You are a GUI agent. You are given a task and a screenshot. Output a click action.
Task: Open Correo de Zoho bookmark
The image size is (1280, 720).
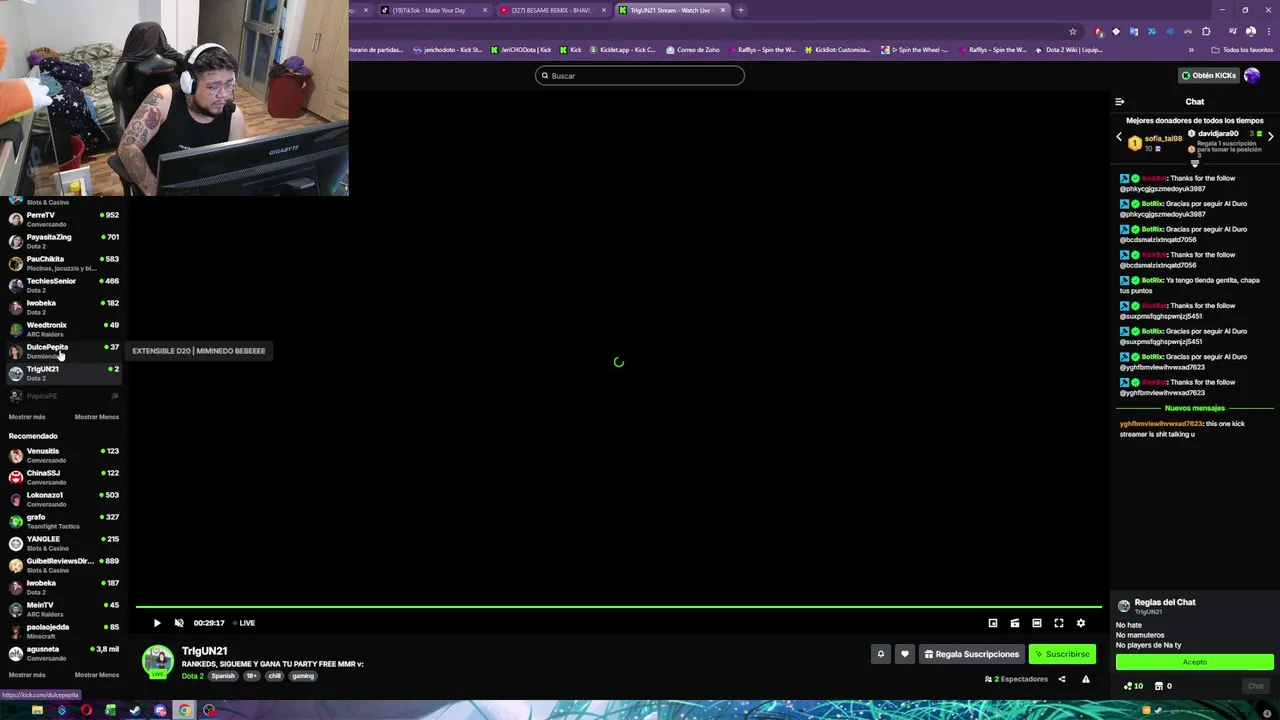point(694,50)
